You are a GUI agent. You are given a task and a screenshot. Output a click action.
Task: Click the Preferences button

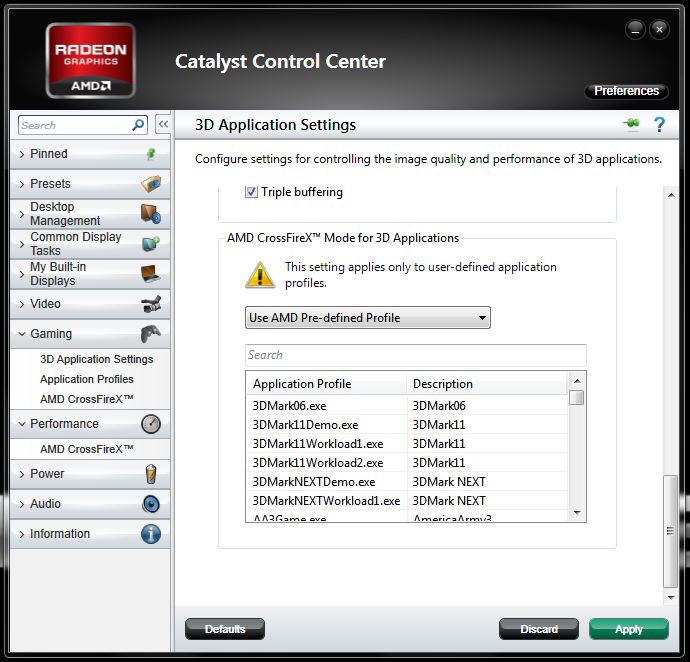click(x=626, y=91)
